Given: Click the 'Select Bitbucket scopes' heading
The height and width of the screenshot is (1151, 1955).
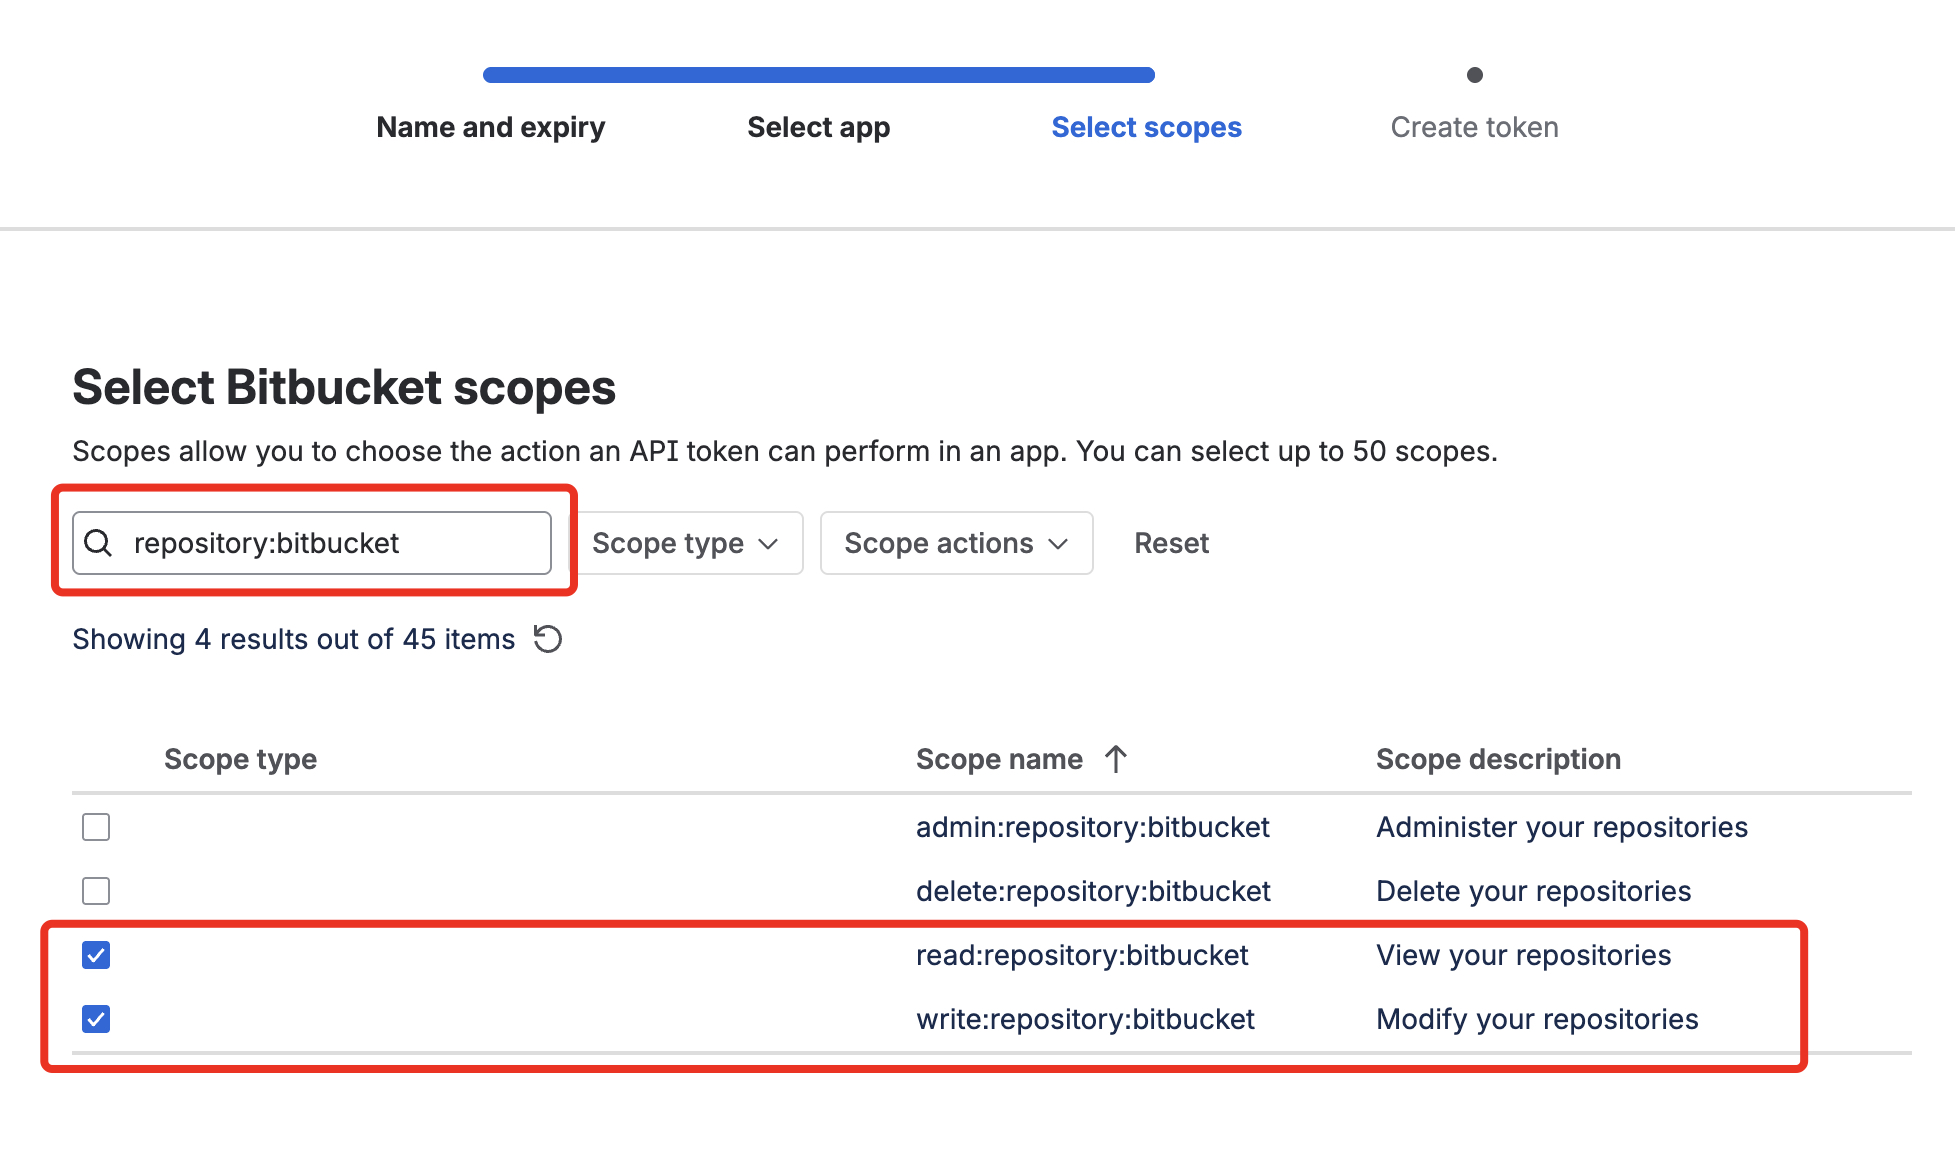Looking at the screenshot, I should (344, 388).
